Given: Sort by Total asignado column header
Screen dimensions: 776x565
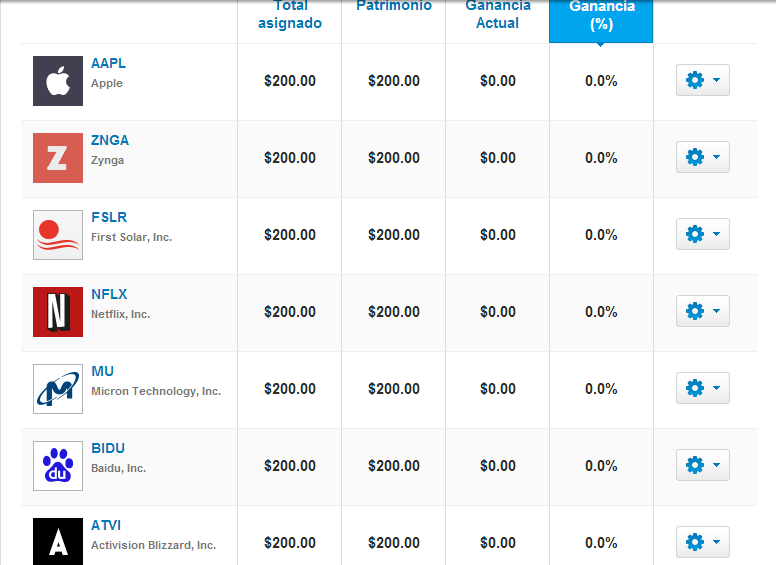Looking at the screenshot, I should [x=290, y=15].
